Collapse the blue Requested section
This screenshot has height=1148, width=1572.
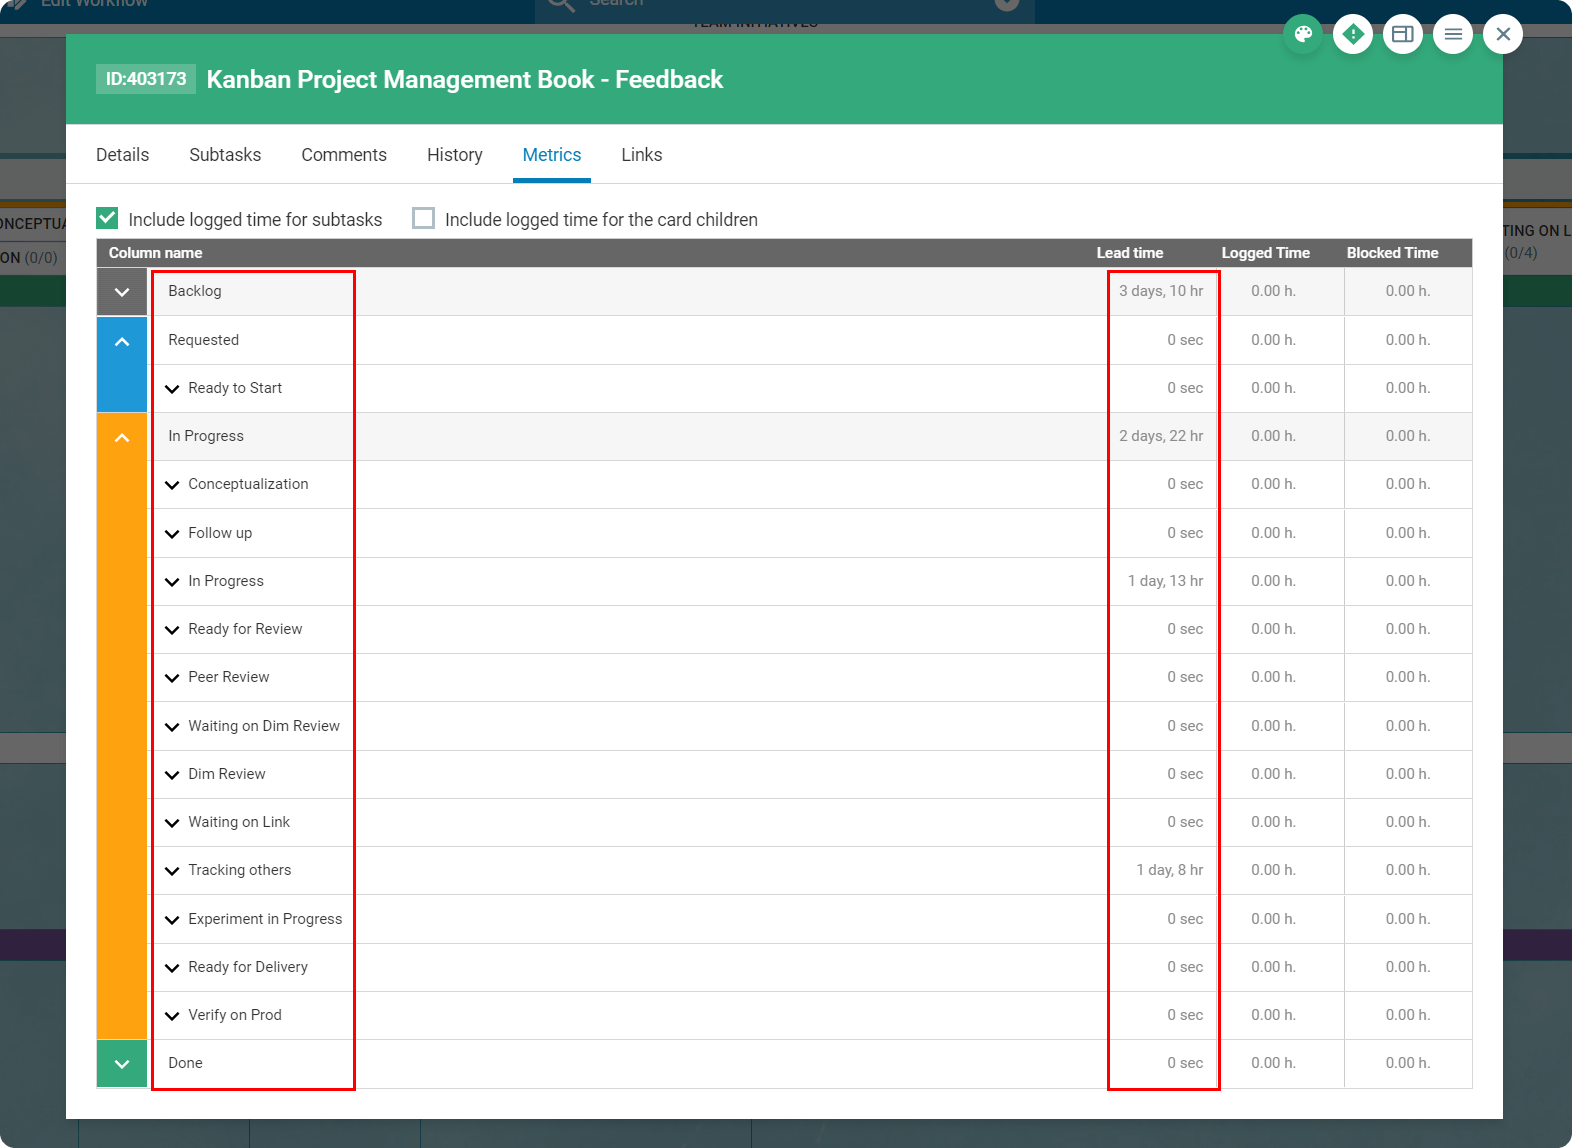point(122,342)
